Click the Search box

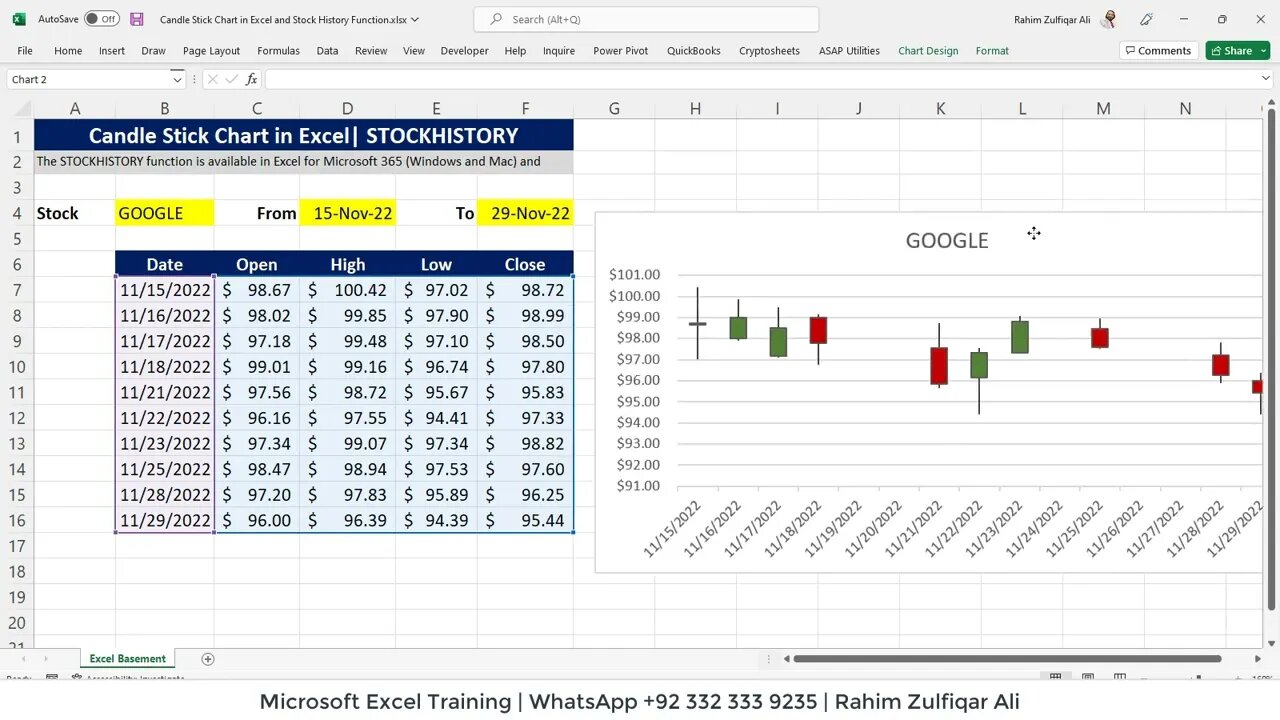pyautogui.click(x=646, y=19)
